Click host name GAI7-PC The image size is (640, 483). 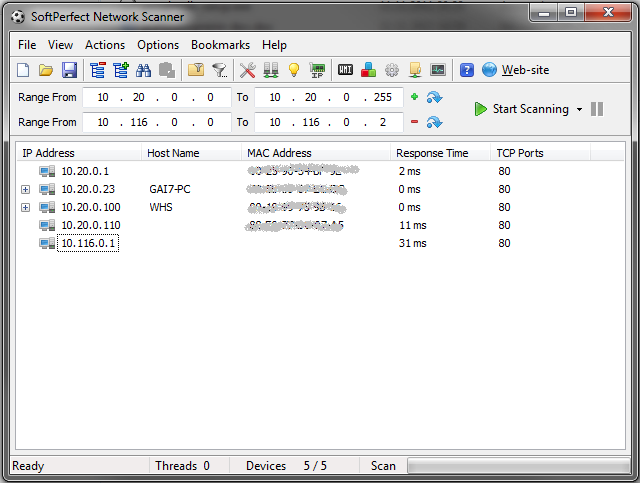coord(170,189)
